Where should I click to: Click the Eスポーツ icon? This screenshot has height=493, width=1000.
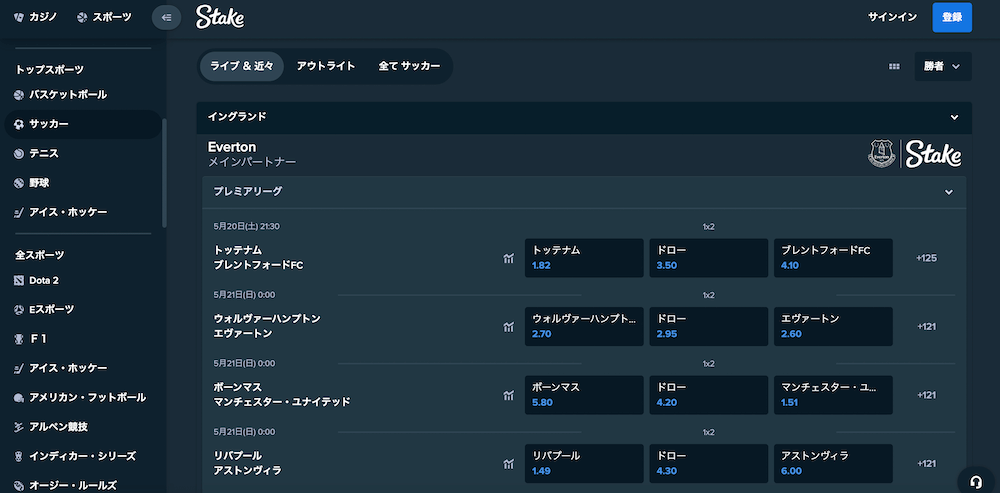(18, 310)
